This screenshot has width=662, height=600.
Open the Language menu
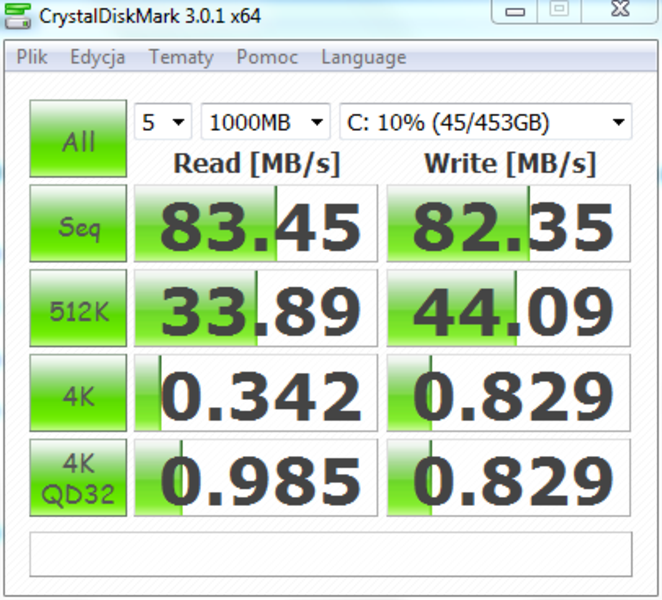[364, 57]
